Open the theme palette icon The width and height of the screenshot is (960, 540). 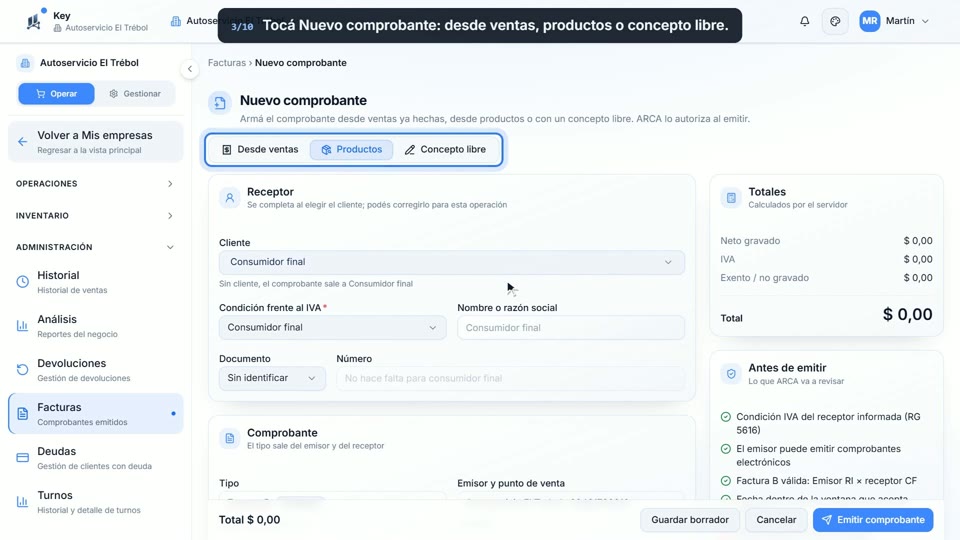(x=835, y=21)
